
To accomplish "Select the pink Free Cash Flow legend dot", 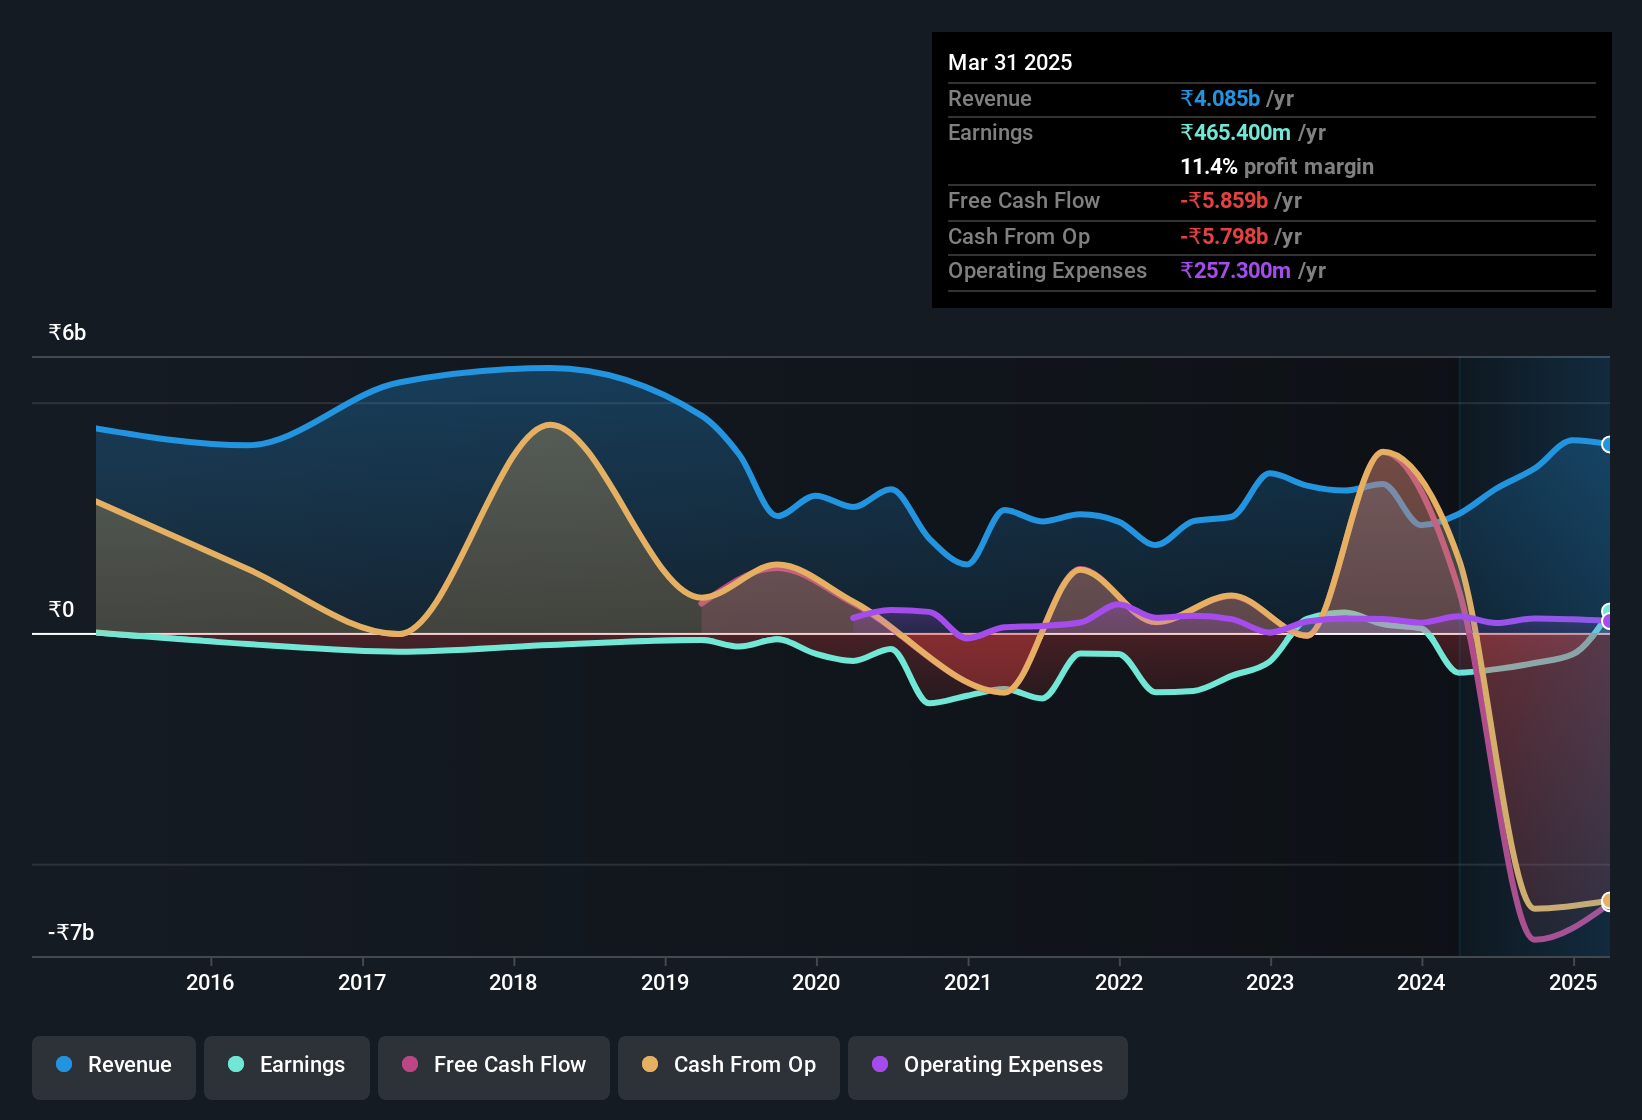I will tap(409, 1065).
